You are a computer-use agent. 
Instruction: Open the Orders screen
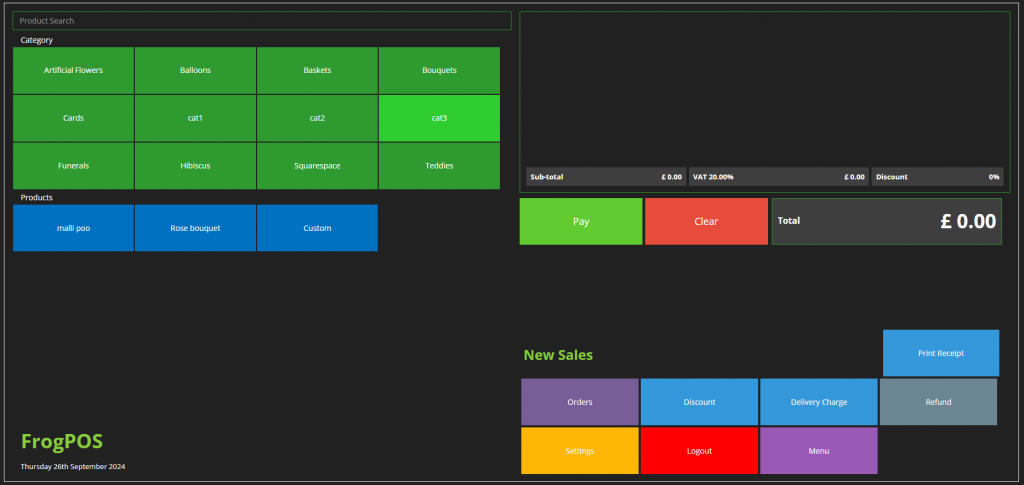click(x=580, y=402)
